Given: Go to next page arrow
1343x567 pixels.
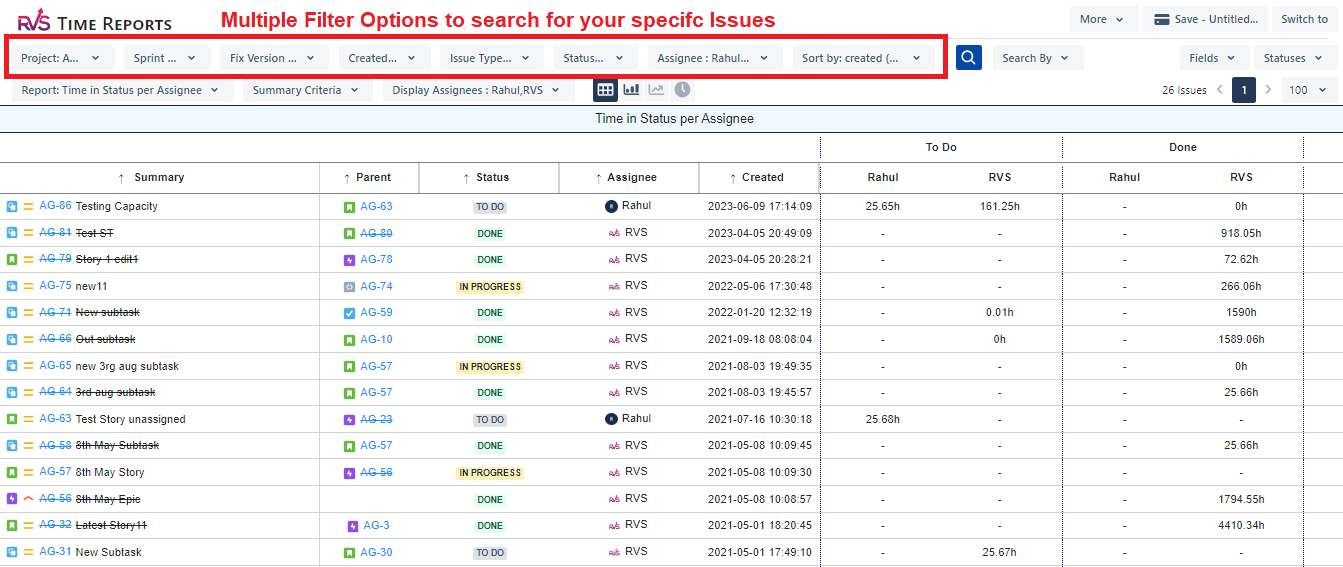Looking at the screenshot, I should [x=1268, y=90].
